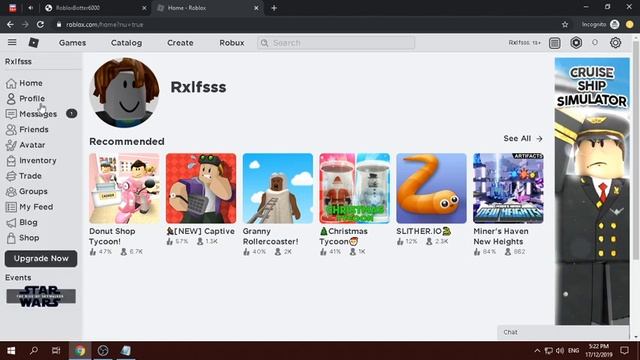Click the Upgrade Now button
This screenshot has width=640, height=360.
tap(41, 259)
